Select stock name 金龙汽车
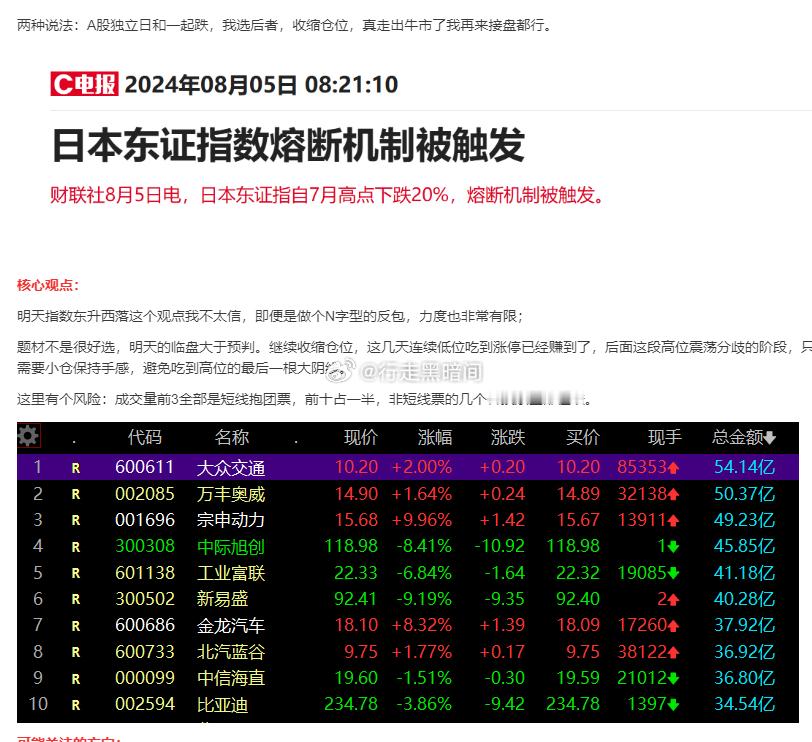Viewport: 812px width, 742px height. [231, 626]
